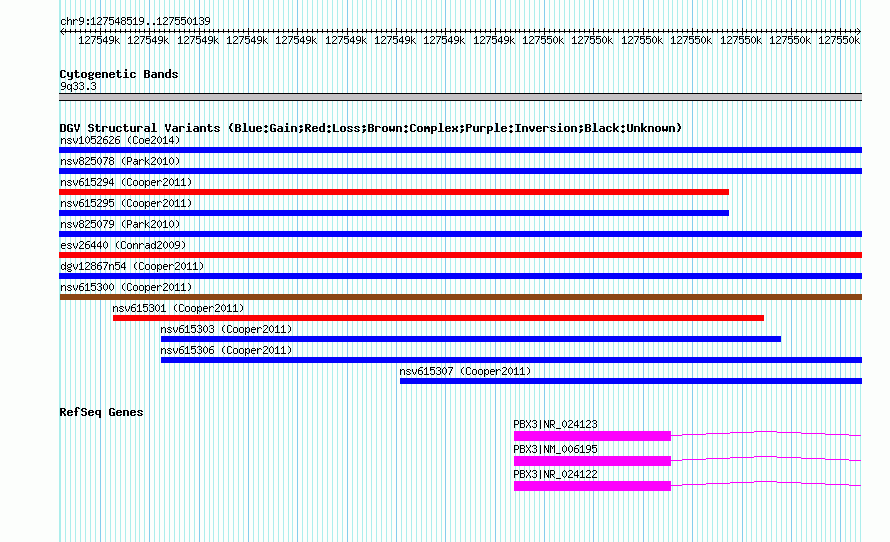
Task: Select the blue bar for nsv1052626
Action: [460, 150]
